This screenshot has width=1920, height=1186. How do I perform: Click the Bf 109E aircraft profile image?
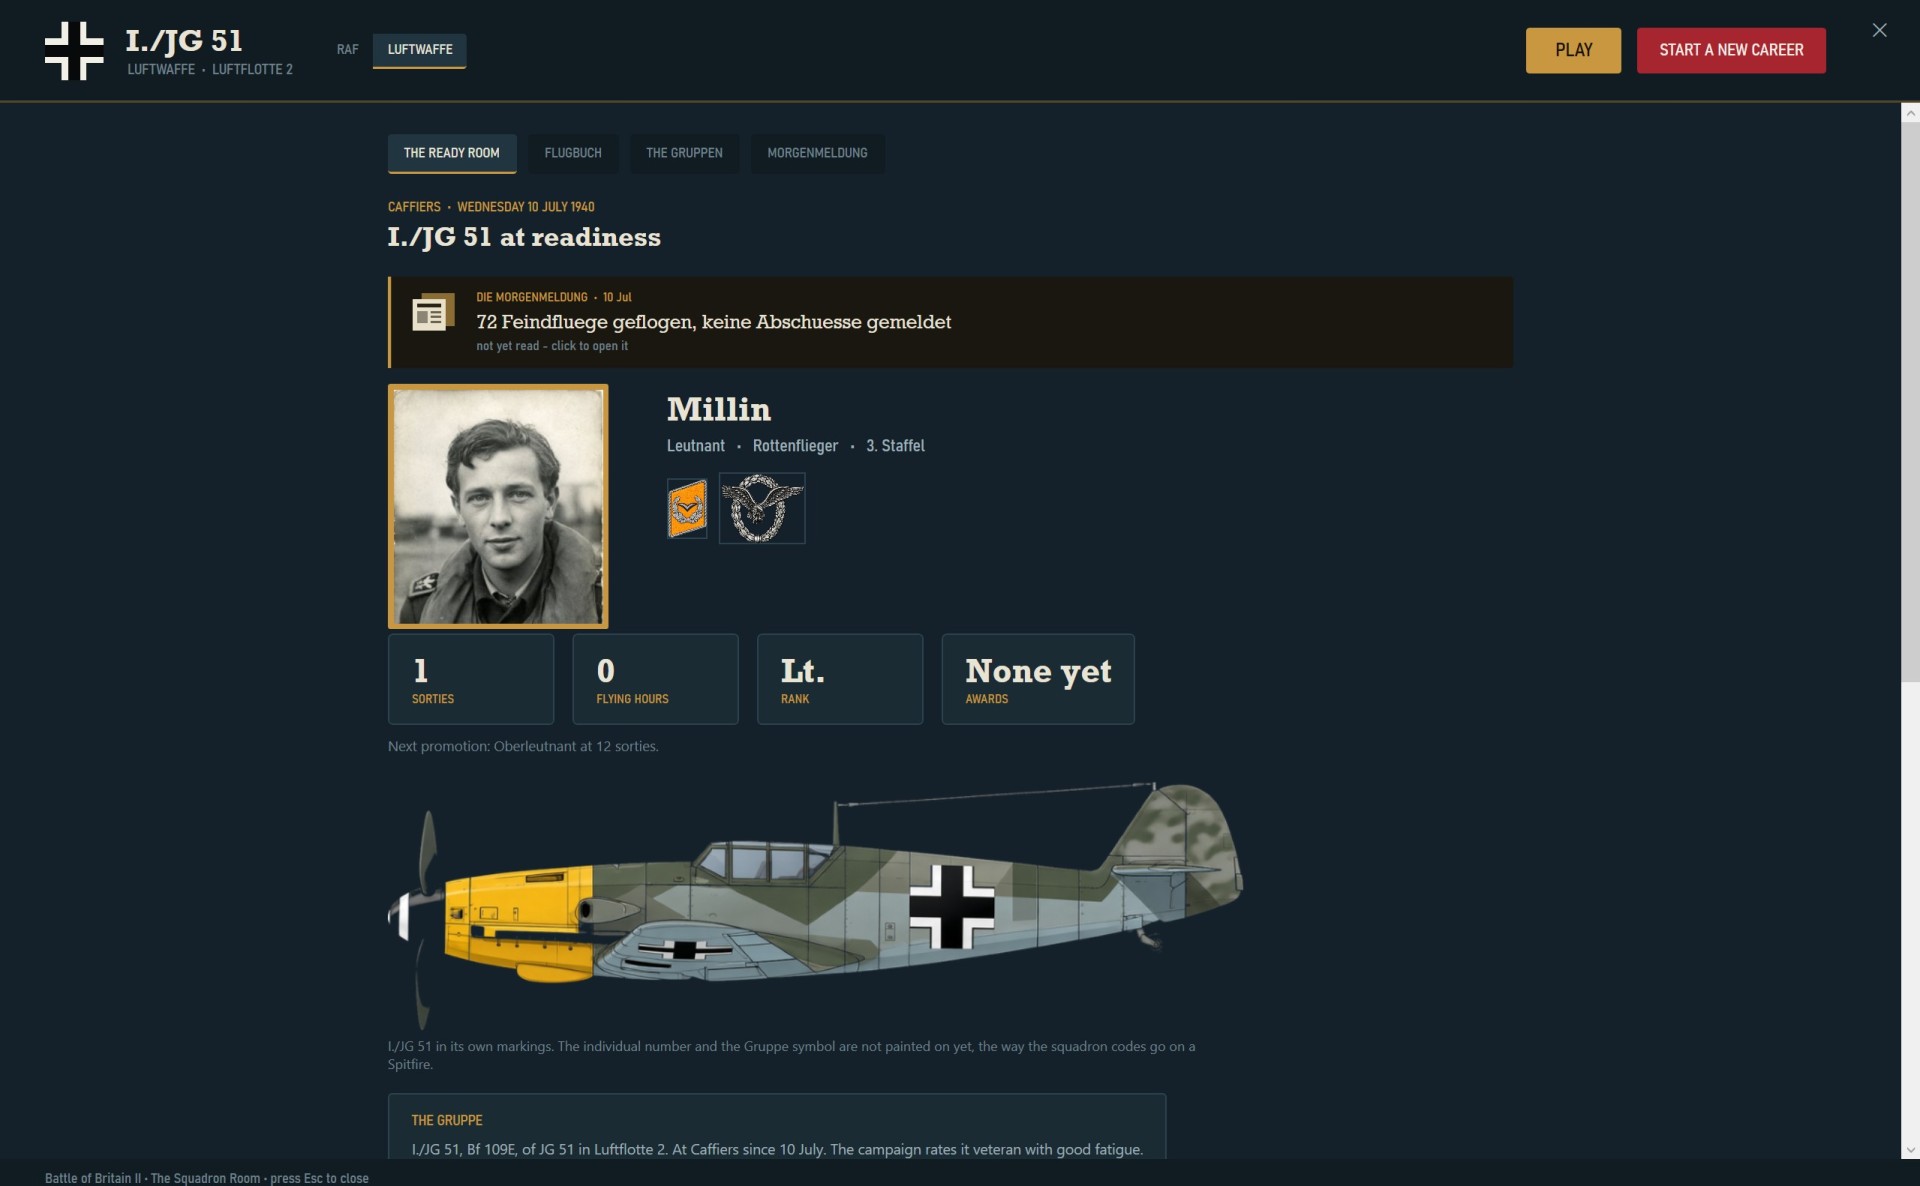coord(815,905)
